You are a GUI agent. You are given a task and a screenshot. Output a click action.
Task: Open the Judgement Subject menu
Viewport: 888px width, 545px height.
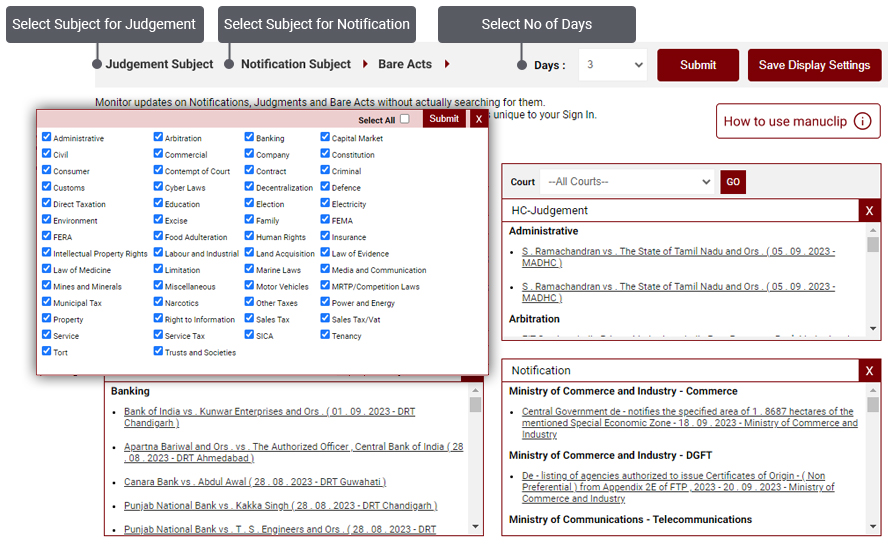(159, 64)
